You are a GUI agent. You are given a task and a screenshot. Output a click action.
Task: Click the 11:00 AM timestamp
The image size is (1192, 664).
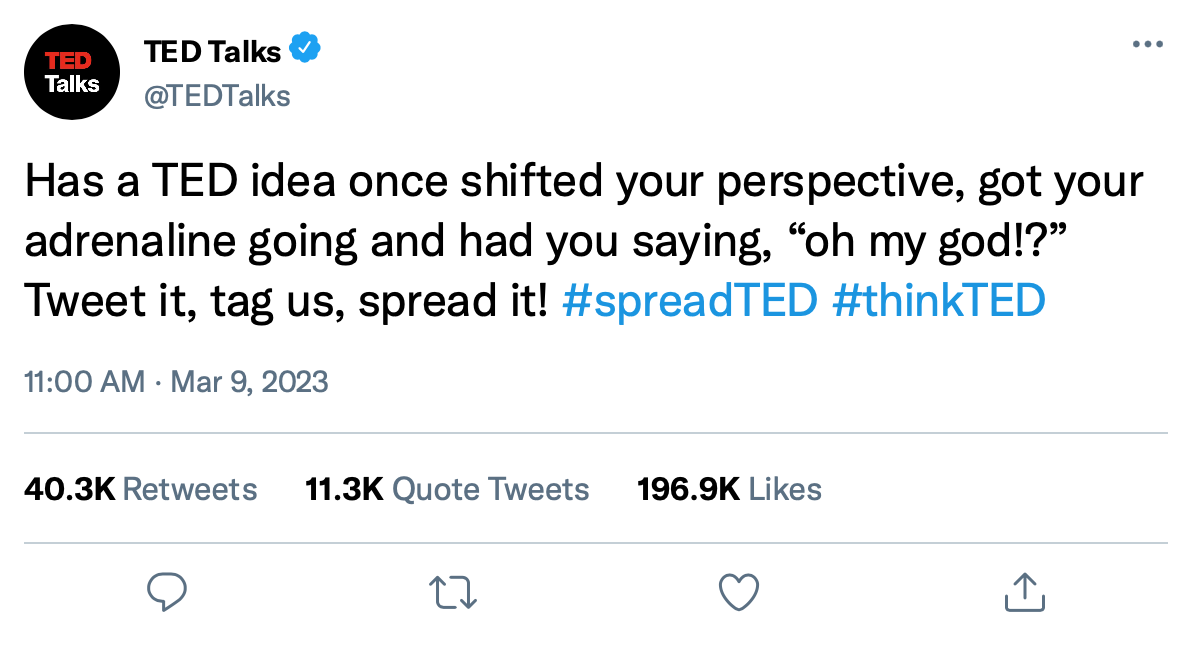84,381
